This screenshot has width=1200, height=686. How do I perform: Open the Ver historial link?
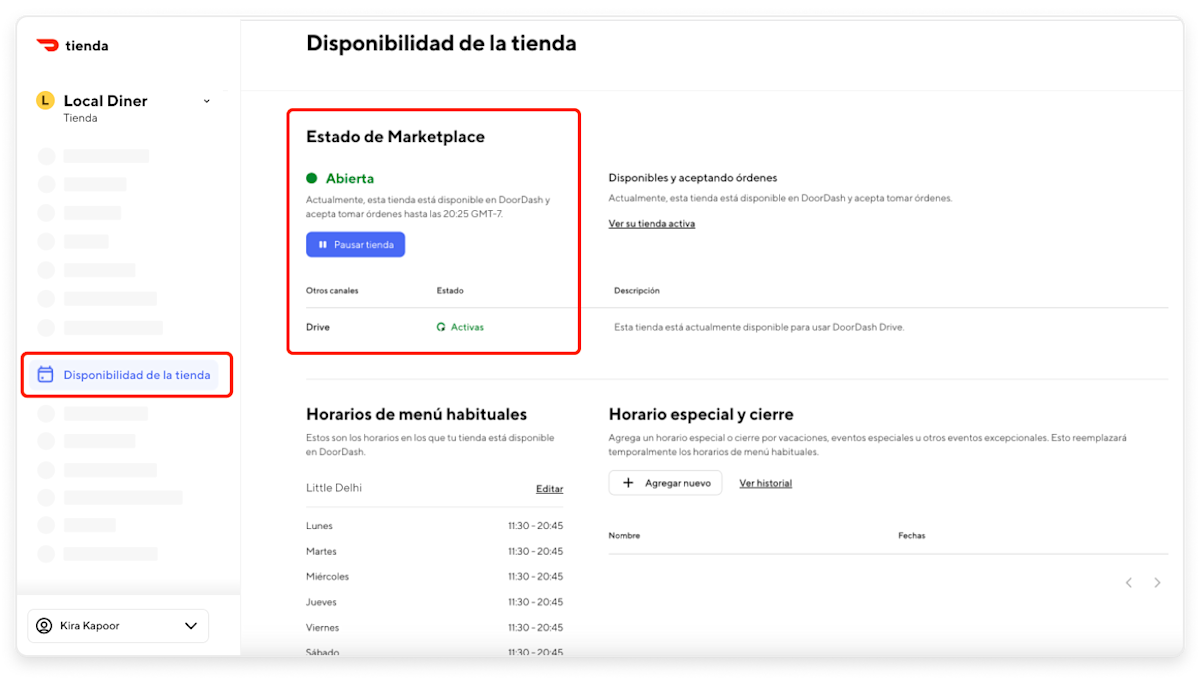point(766,483)
